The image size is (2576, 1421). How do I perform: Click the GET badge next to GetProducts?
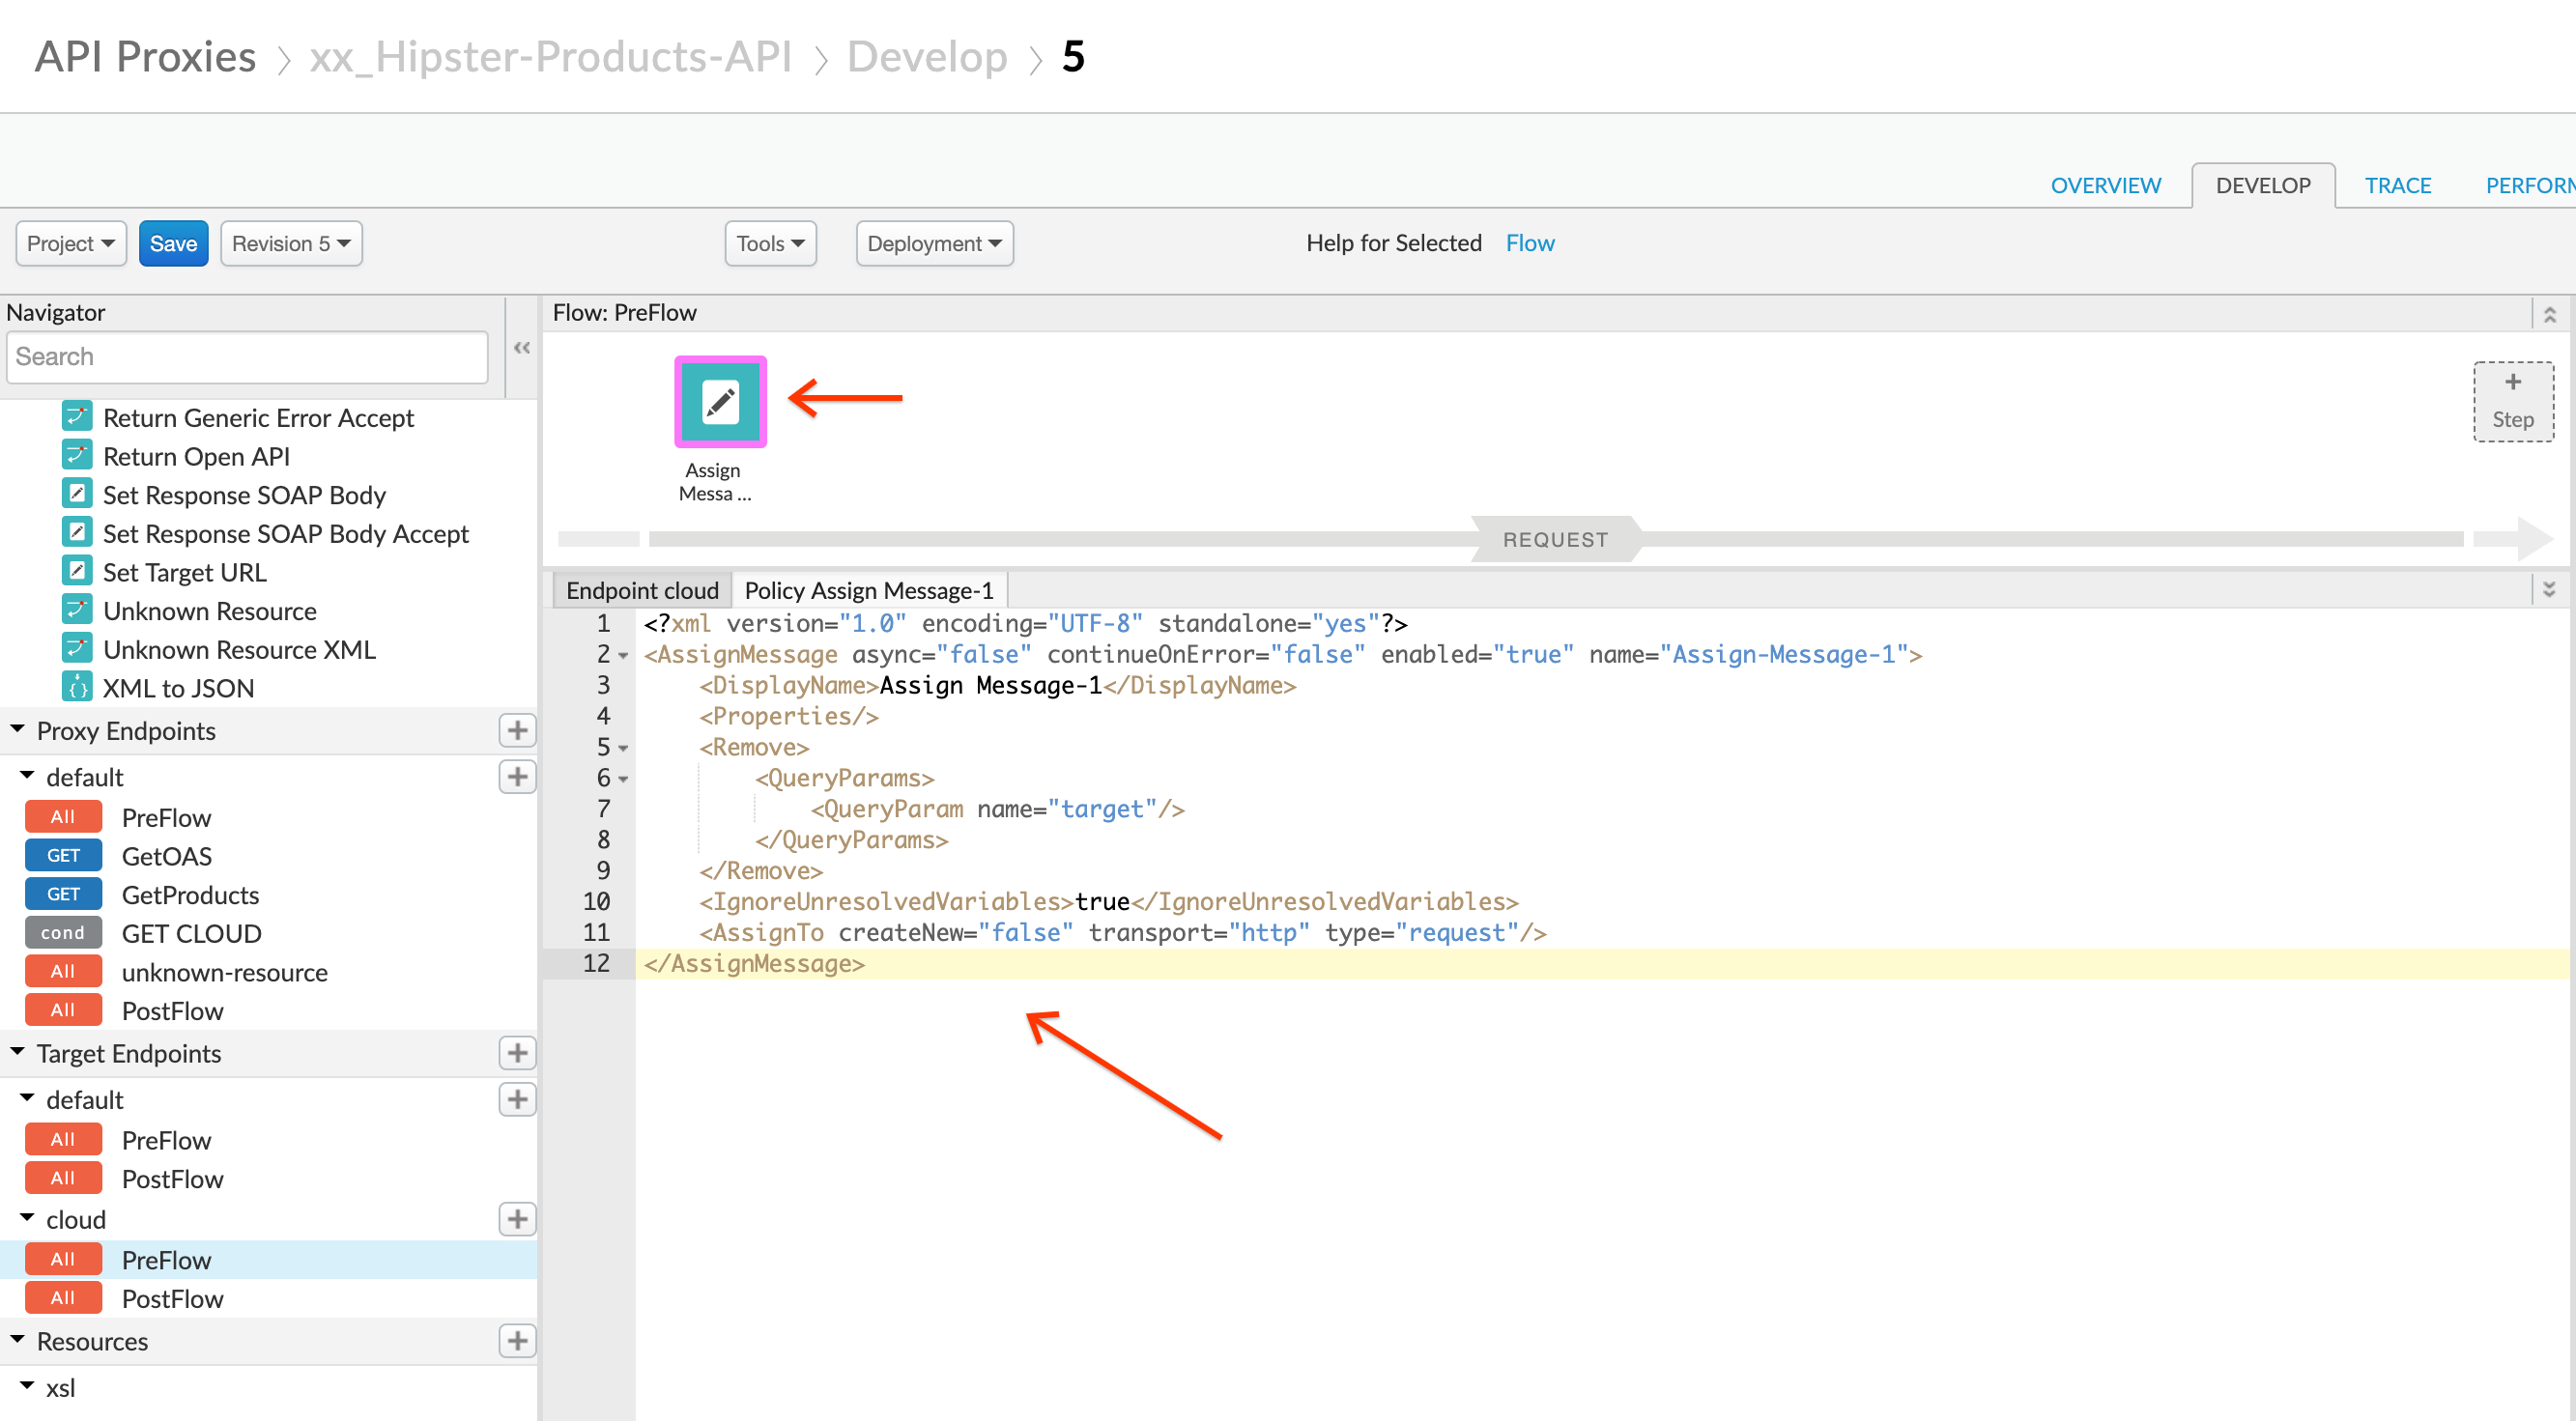click(x=63, y=895)
